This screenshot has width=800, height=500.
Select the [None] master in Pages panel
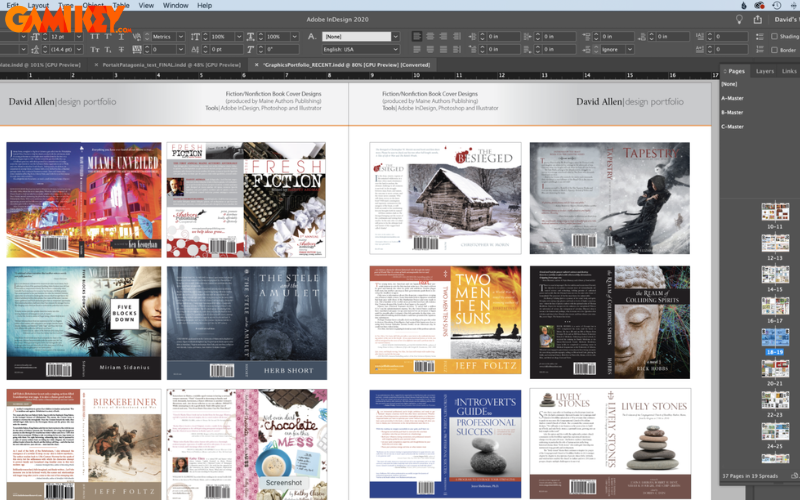[x=730, y=84]
